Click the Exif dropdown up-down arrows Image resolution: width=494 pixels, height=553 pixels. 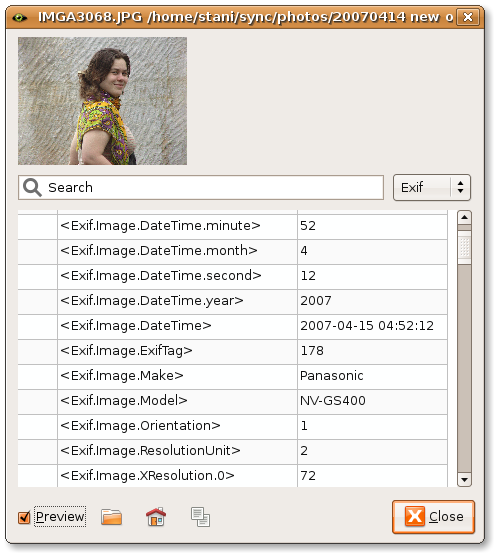coord(460,187)
